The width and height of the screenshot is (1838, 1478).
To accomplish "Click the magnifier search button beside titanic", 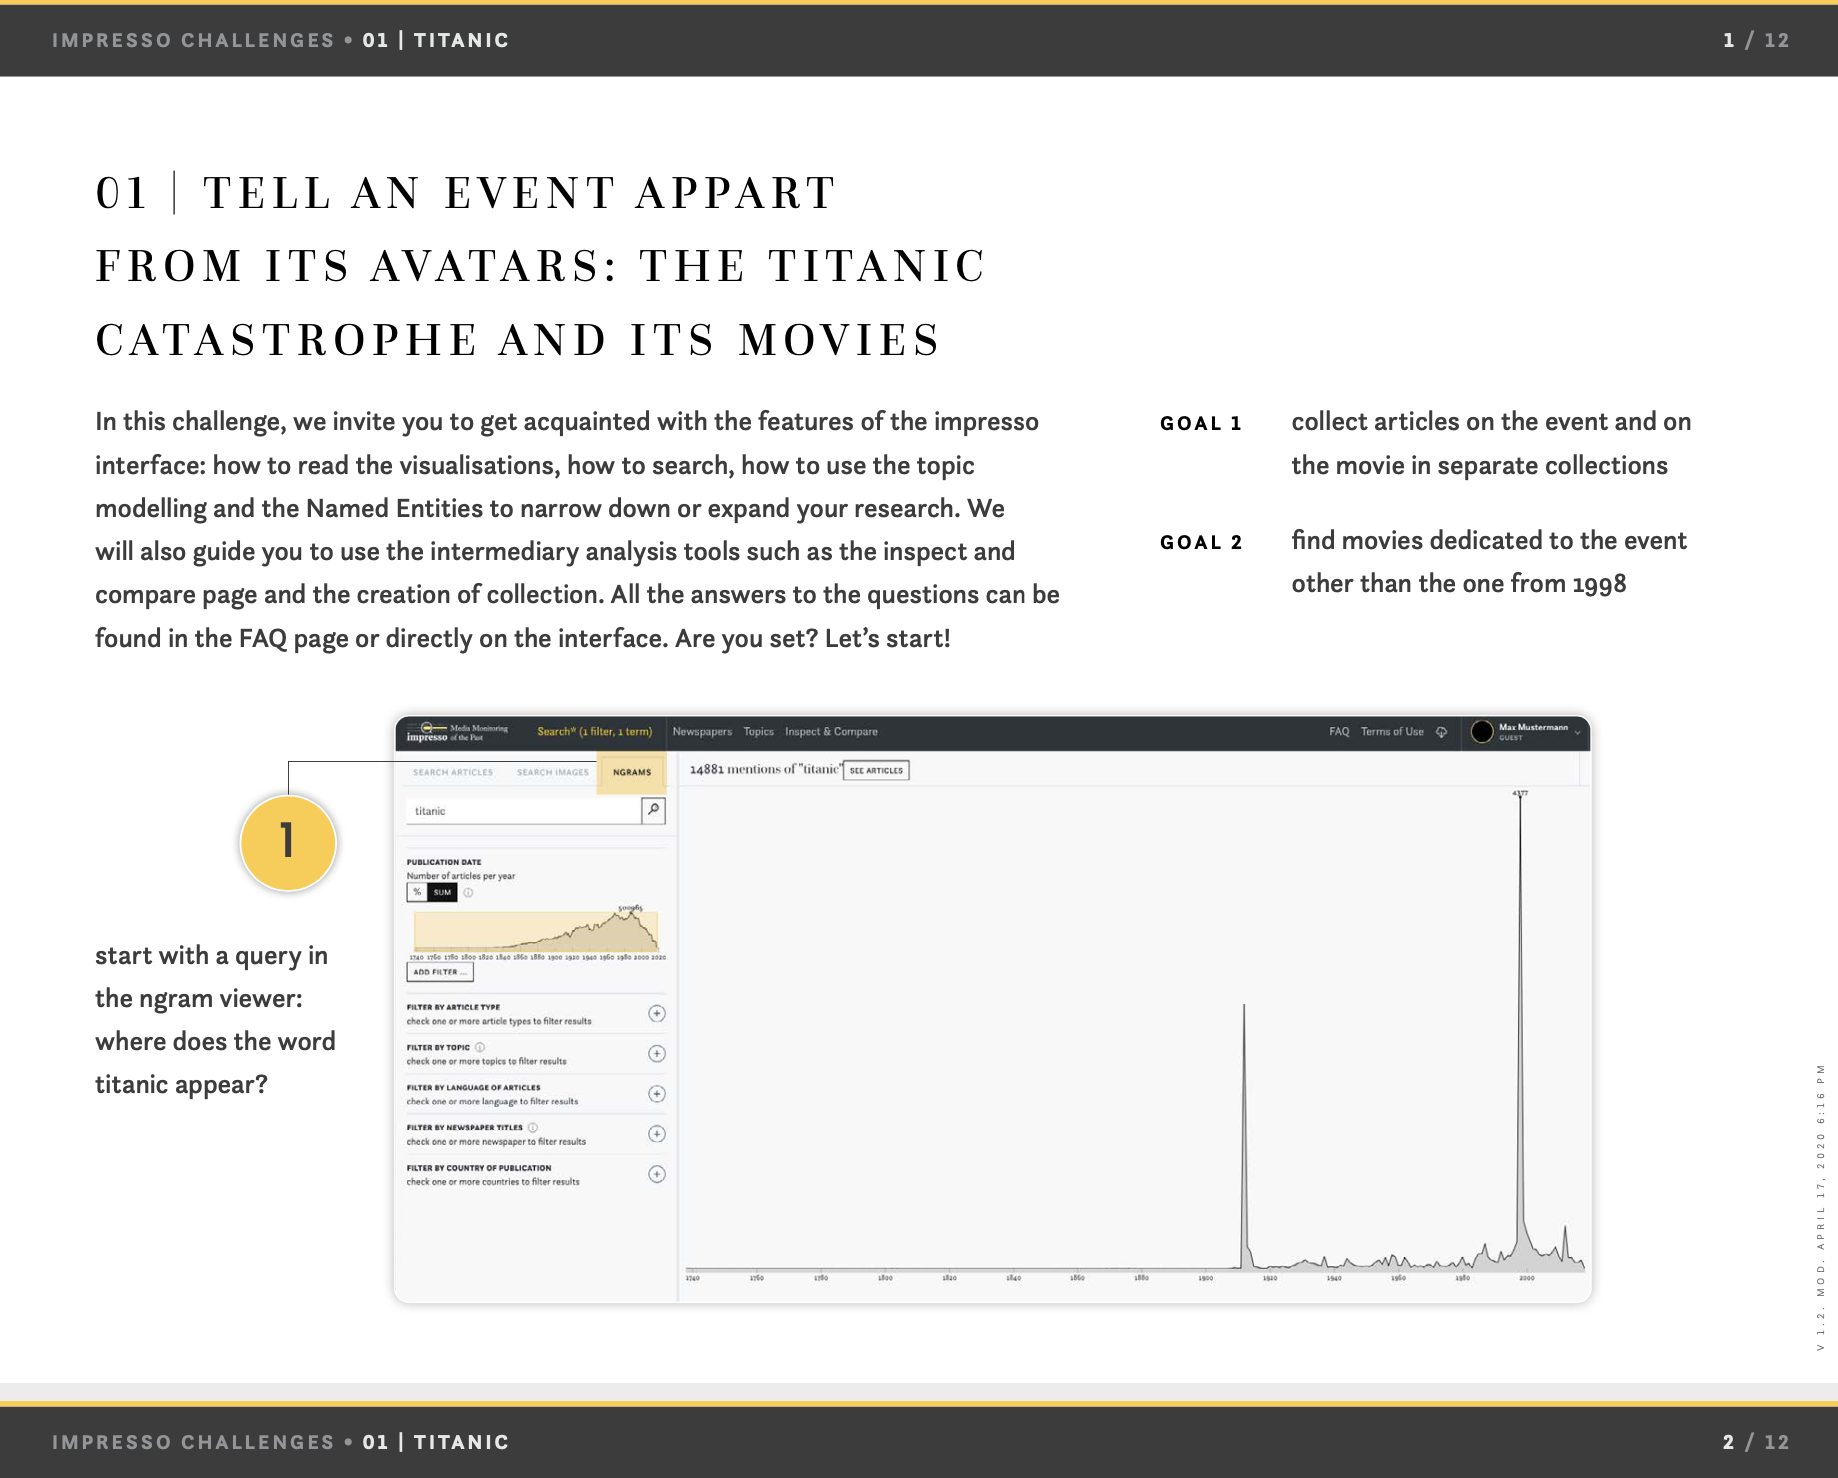I will pos(653,810).
